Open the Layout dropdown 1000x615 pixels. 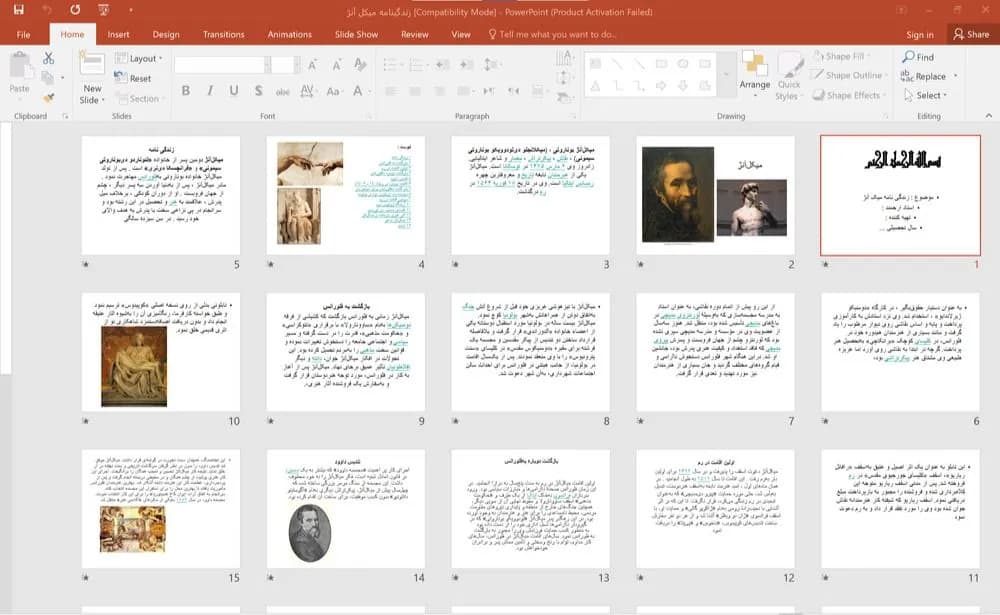tap(139, 58)
